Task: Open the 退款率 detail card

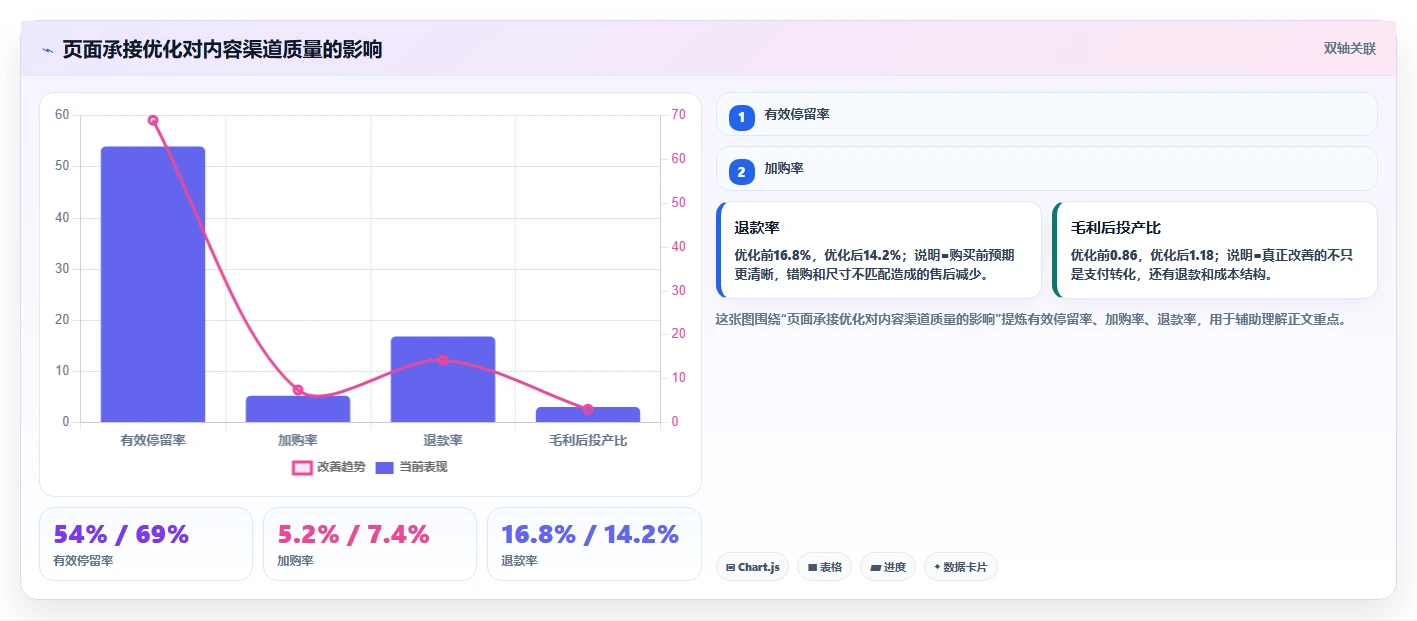Action: [879, 250]
